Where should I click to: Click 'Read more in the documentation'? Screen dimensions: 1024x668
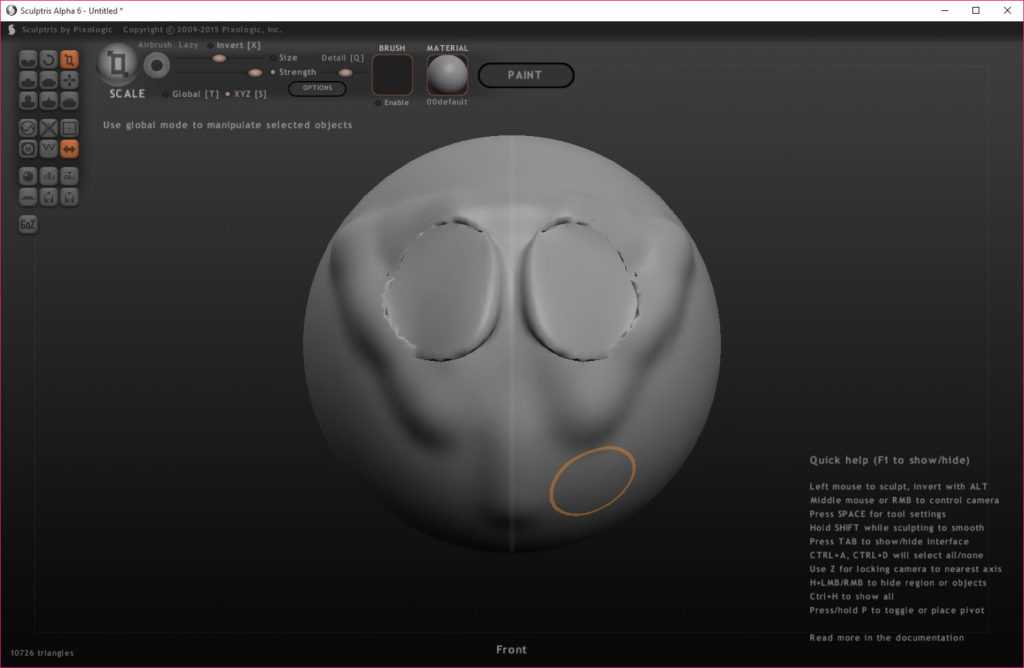pyautogui.click(x=886, y=638)
